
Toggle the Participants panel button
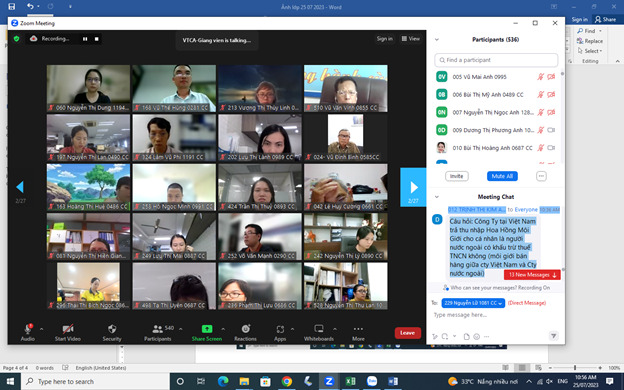tap(158, 329)
